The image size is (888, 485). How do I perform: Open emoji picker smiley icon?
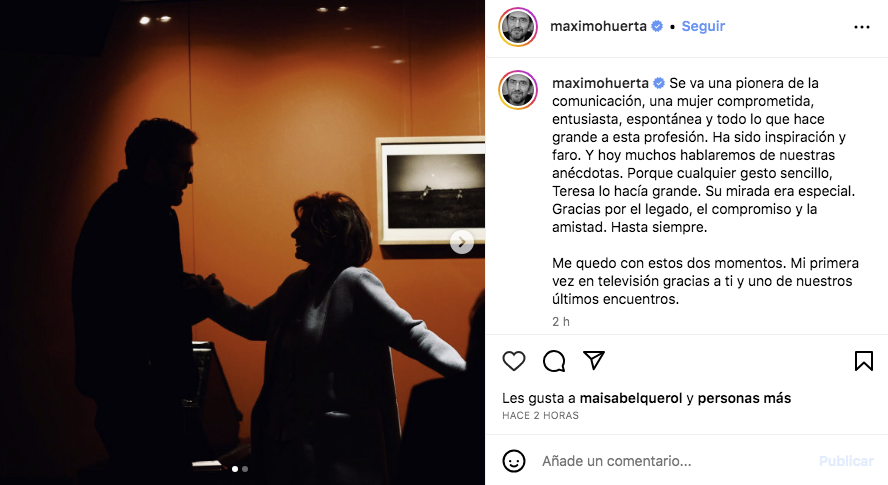coord(514,461)
